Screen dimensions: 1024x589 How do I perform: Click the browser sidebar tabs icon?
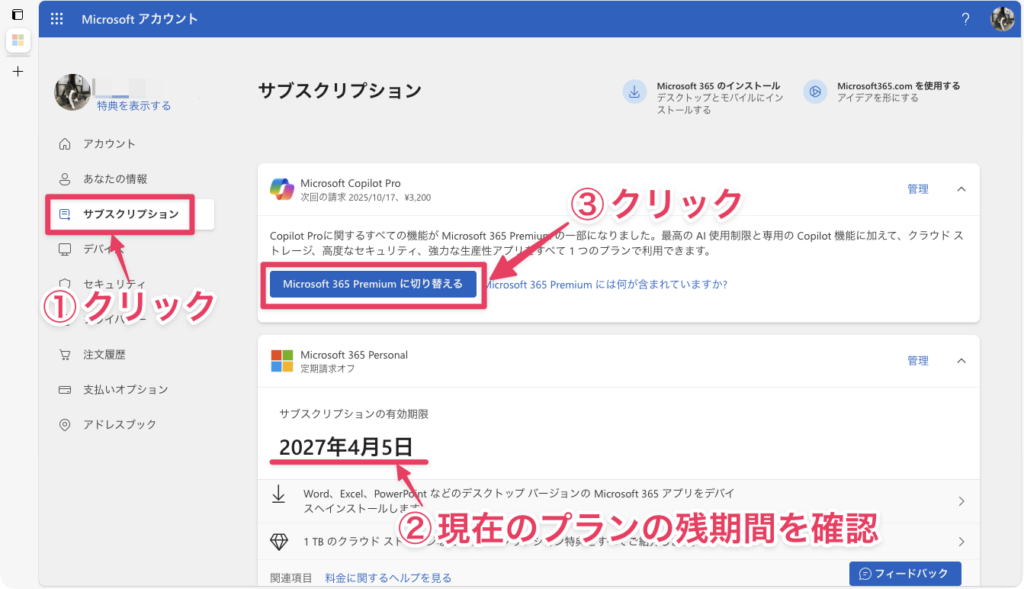17,15
